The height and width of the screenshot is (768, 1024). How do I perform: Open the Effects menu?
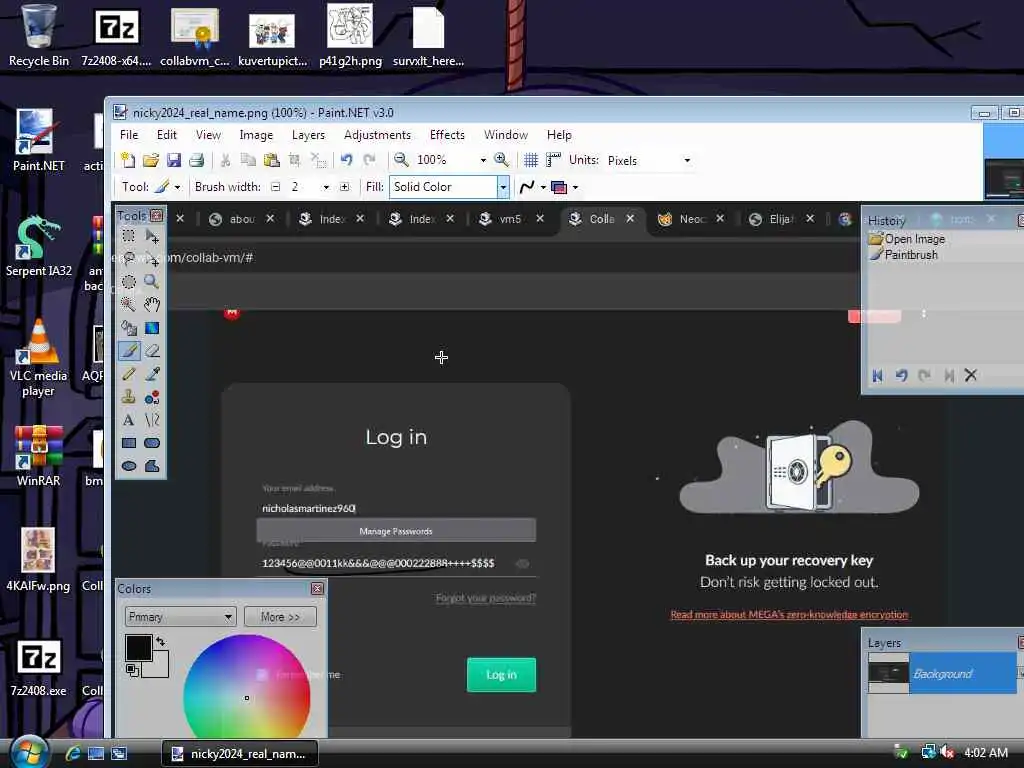point(447,135)
